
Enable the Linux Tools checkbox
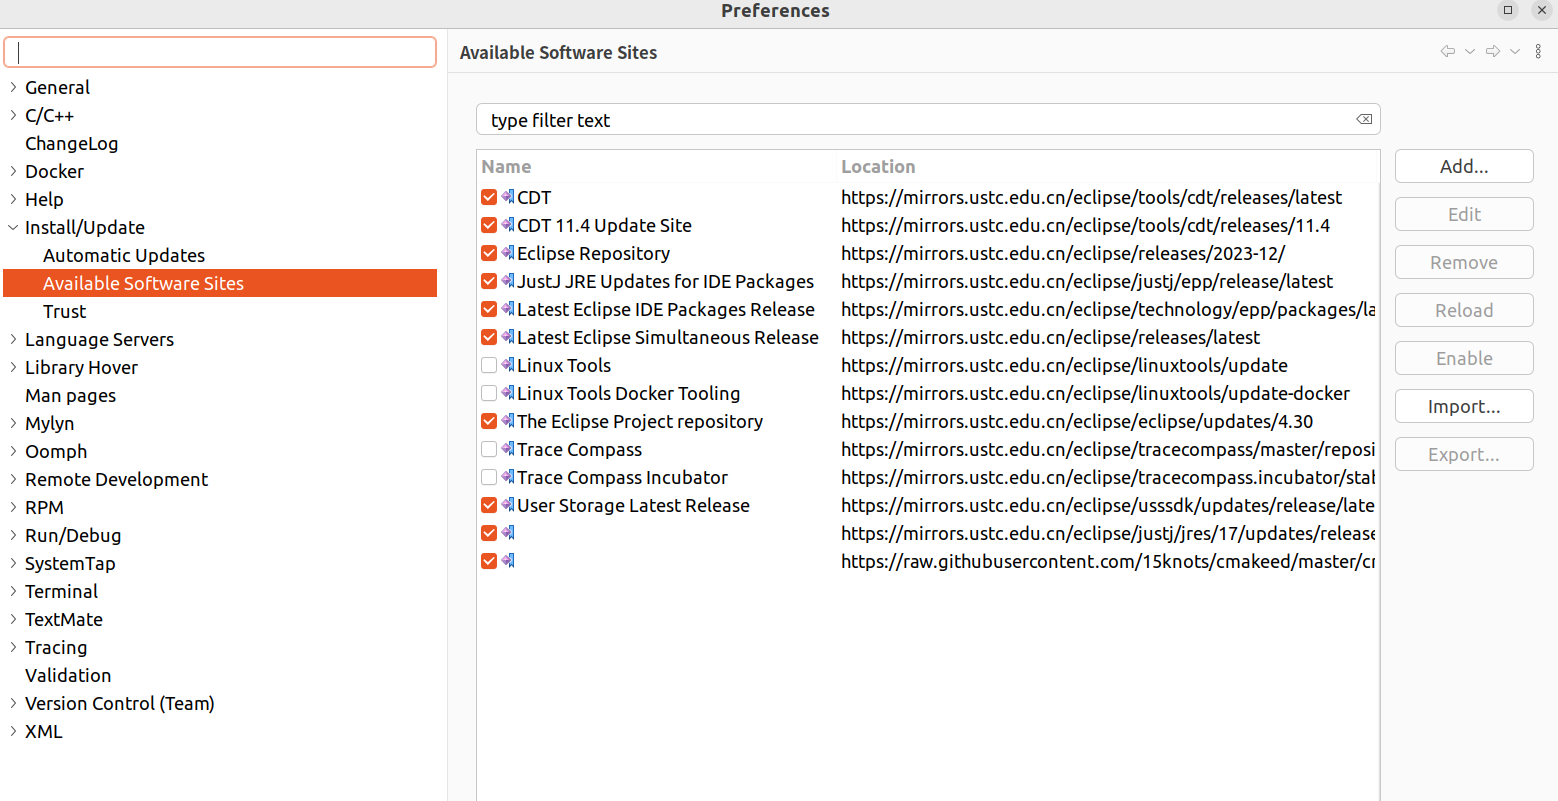(489, 365)
